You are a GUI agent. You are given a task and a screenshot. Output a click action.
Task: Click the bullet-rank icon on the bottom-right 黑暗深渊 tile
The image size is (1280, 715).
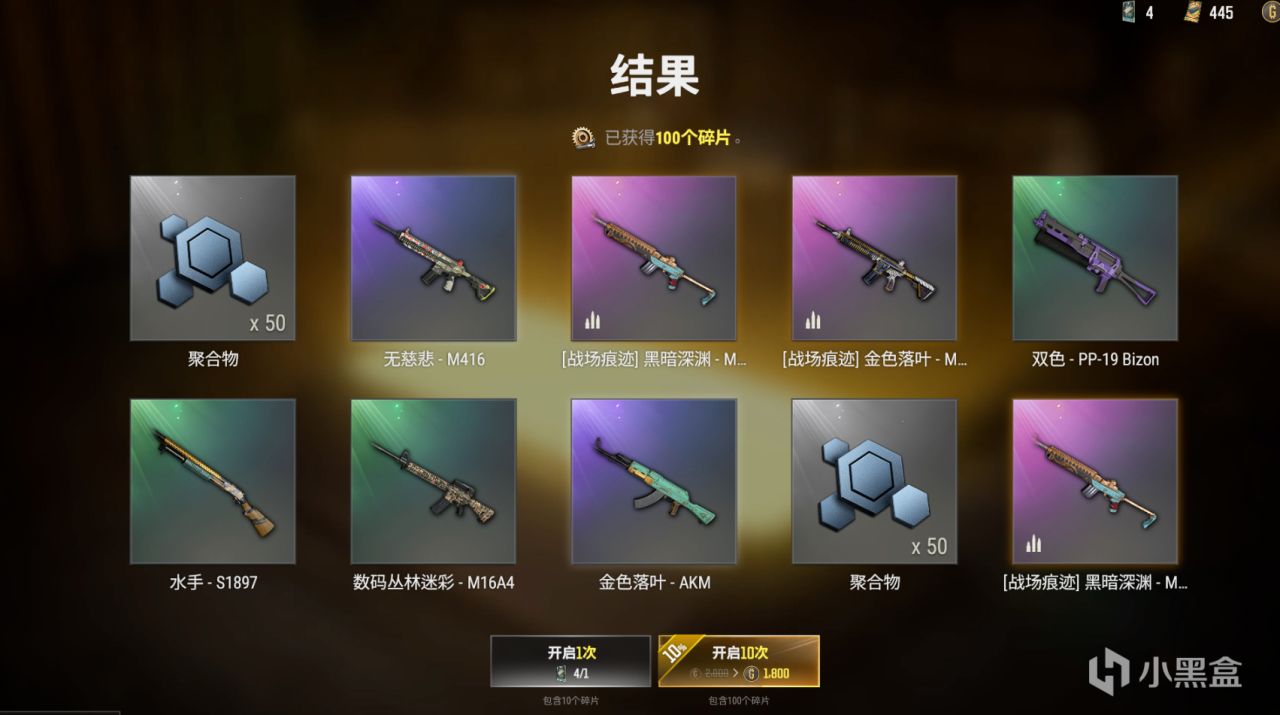(x=1034, y=544)
